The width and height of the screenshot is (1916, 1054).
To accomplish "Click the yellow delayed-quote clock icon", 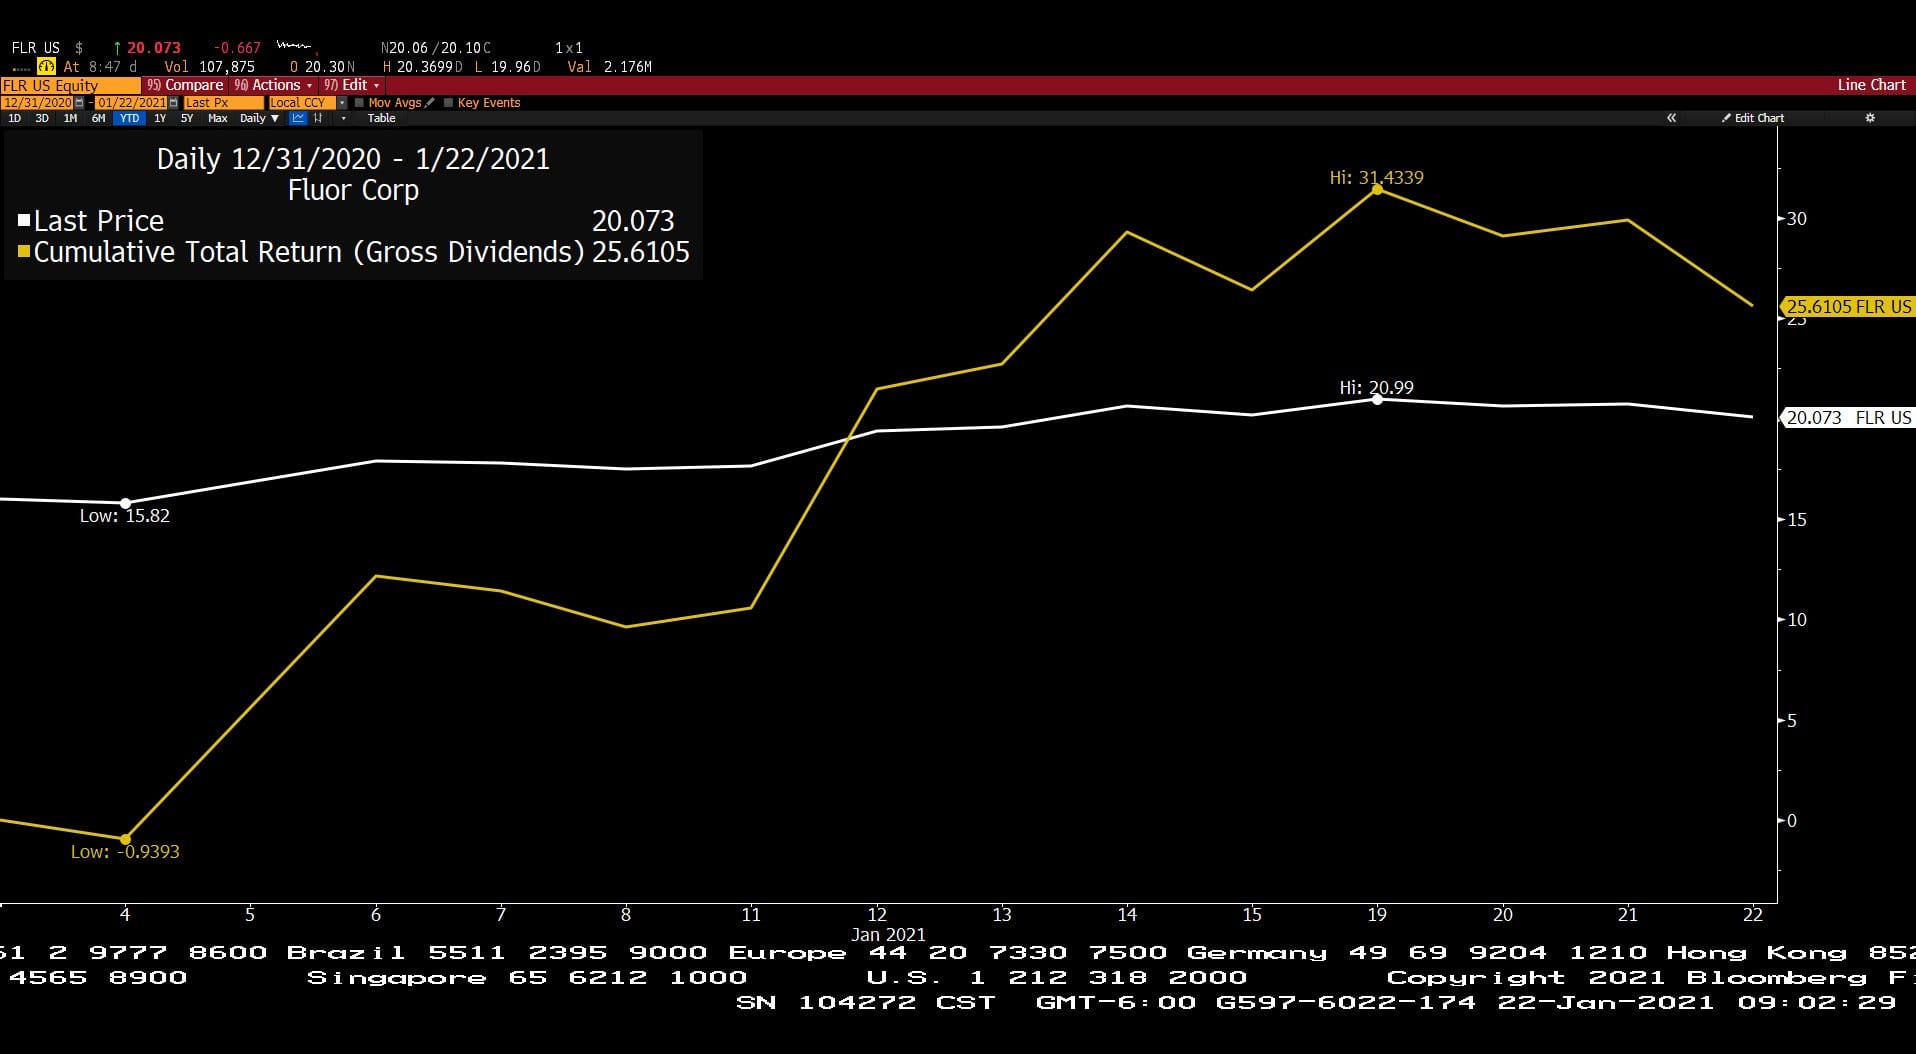I will [x=46, y=66].
